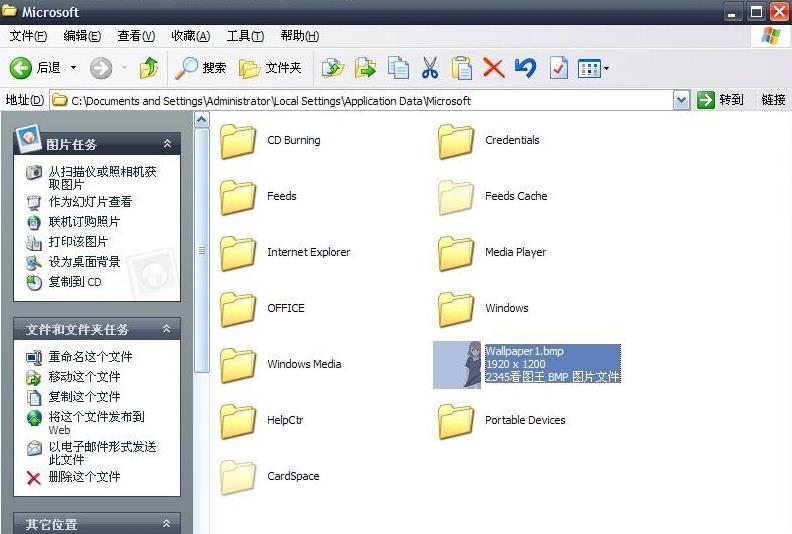Image resolution: width=792 pixels, height=534 pixels.
Task: Click the red Delete X toolbar icon
Action: [x=493, y=68]
